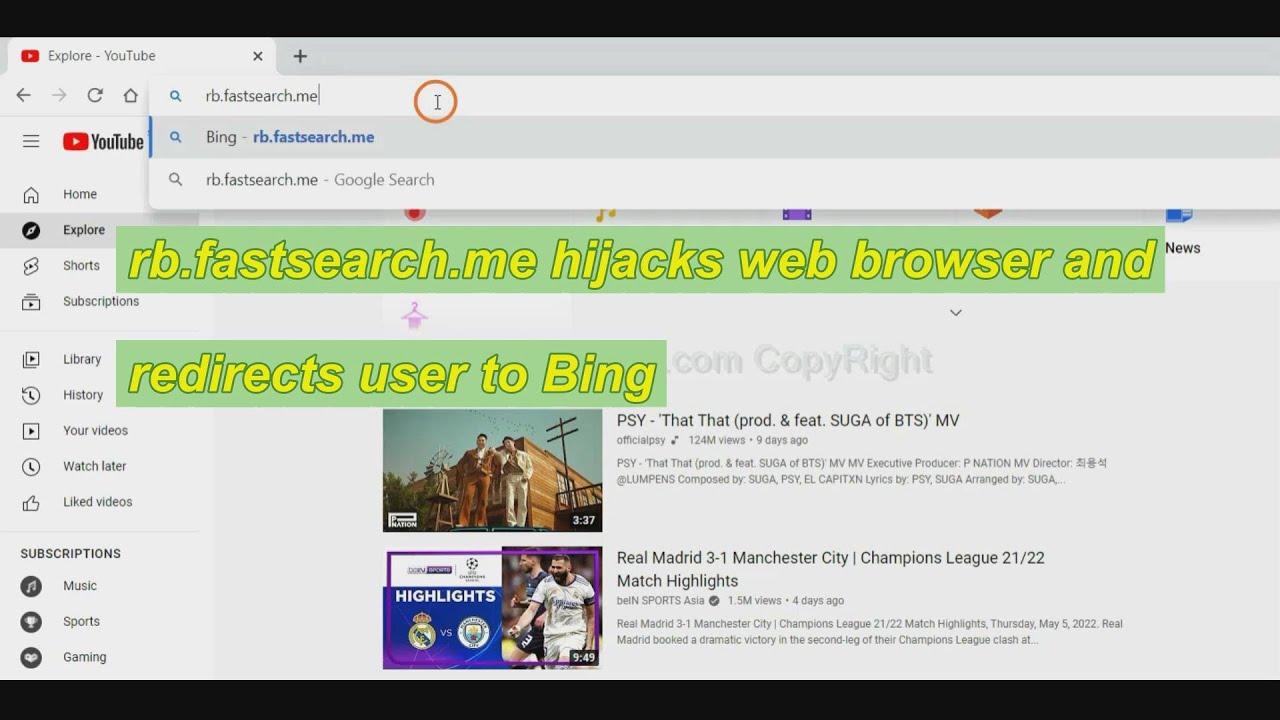Open Subscriptions in the sidebar
This screenshot has width=1280, height=720.
(x=100, y=301)
